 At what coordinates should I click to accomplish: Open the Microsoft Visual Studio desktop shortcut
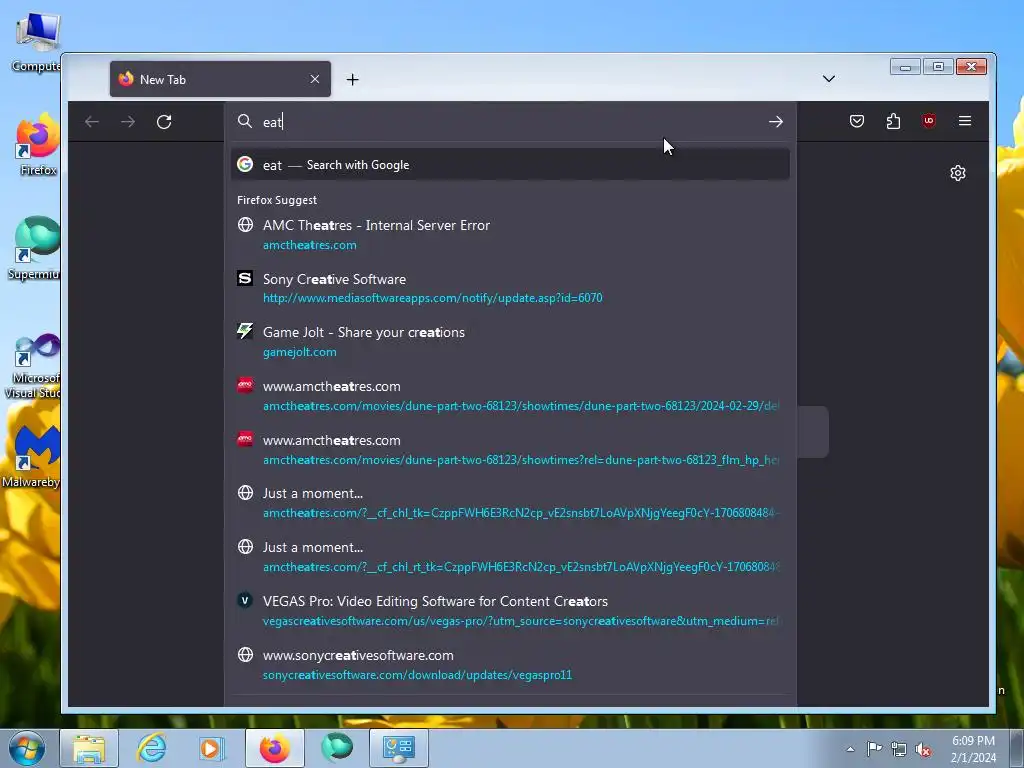click(34, 366)
